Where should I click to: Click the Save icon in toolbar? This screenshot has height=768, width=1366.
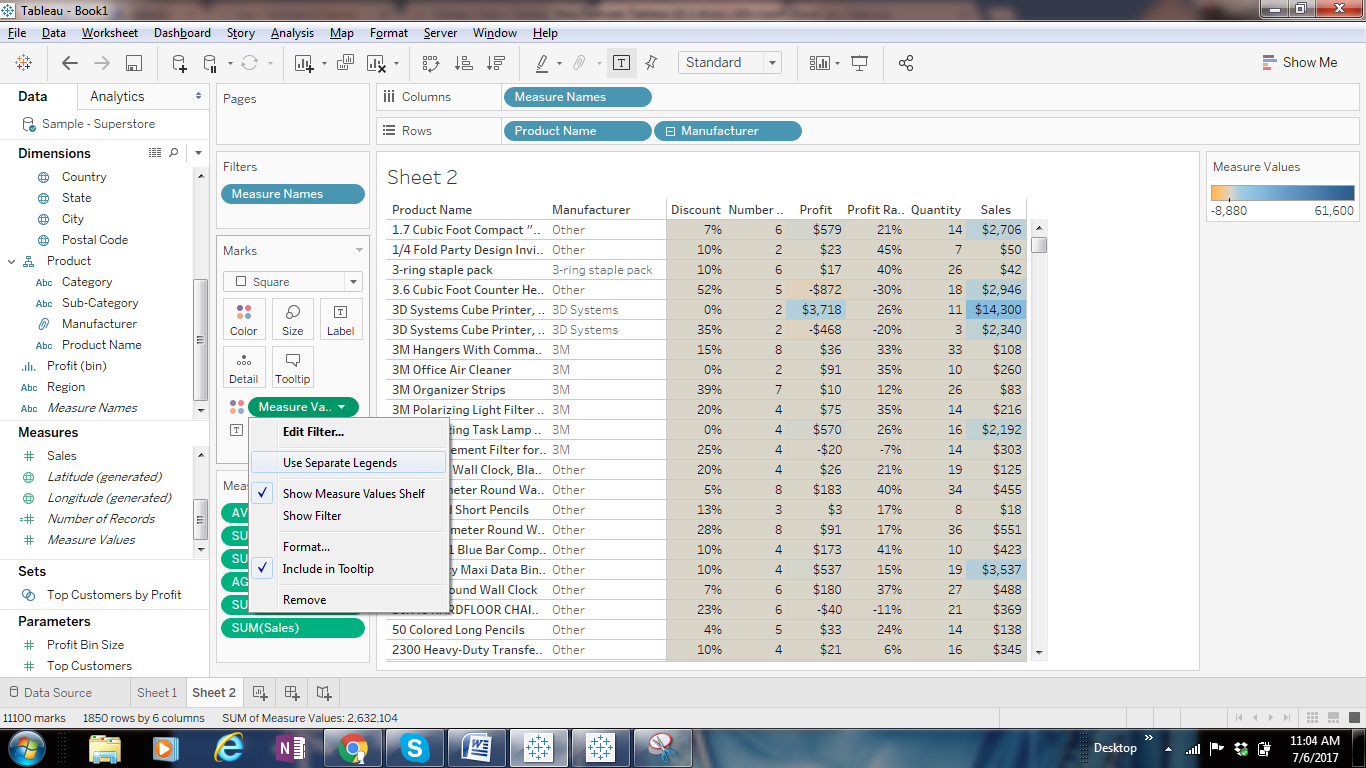click(133, 63)
